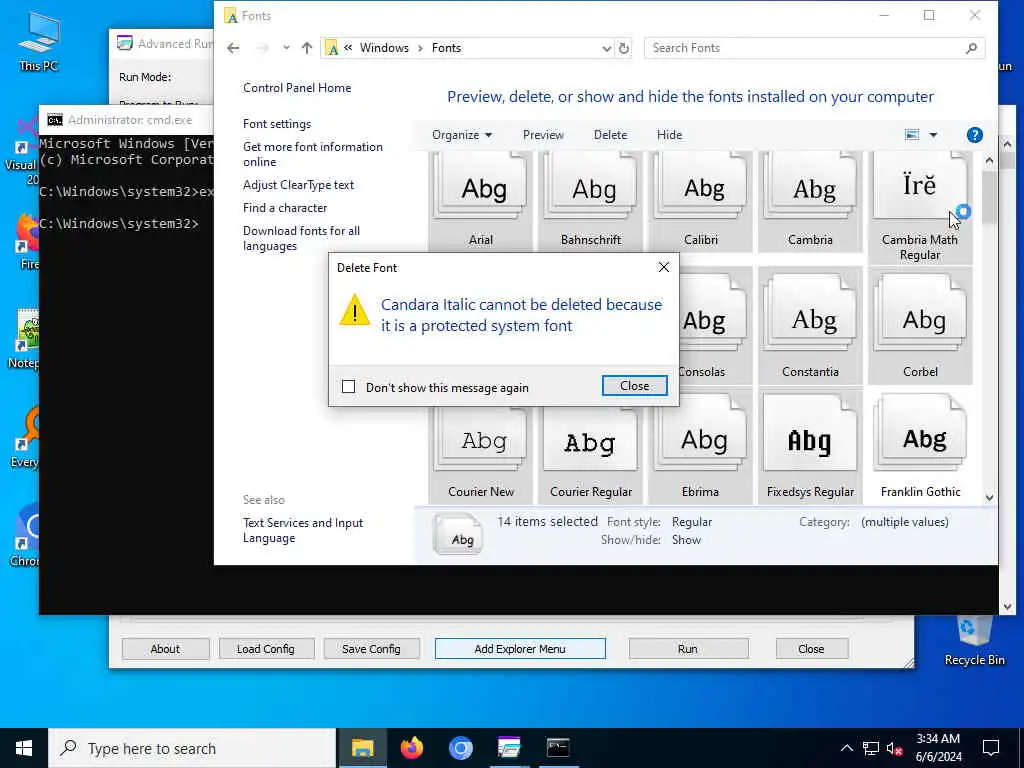Change the view layout icon

pos(912,135)
